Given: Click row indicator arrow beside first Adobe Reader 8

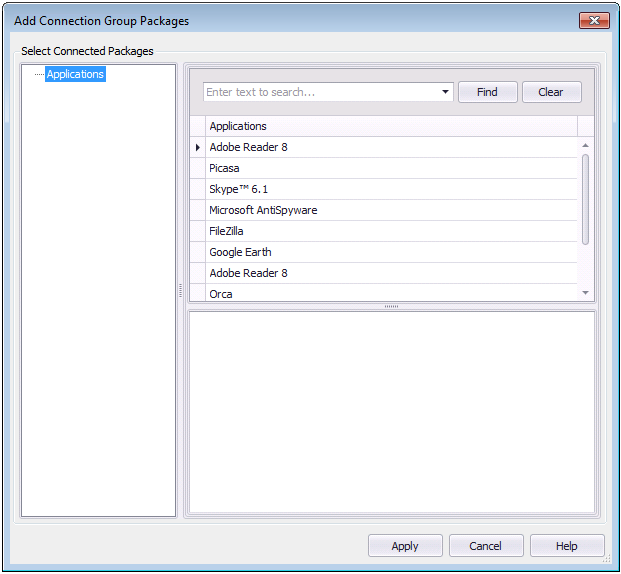Looking at the screenshot, I should (x=197, y=148).
